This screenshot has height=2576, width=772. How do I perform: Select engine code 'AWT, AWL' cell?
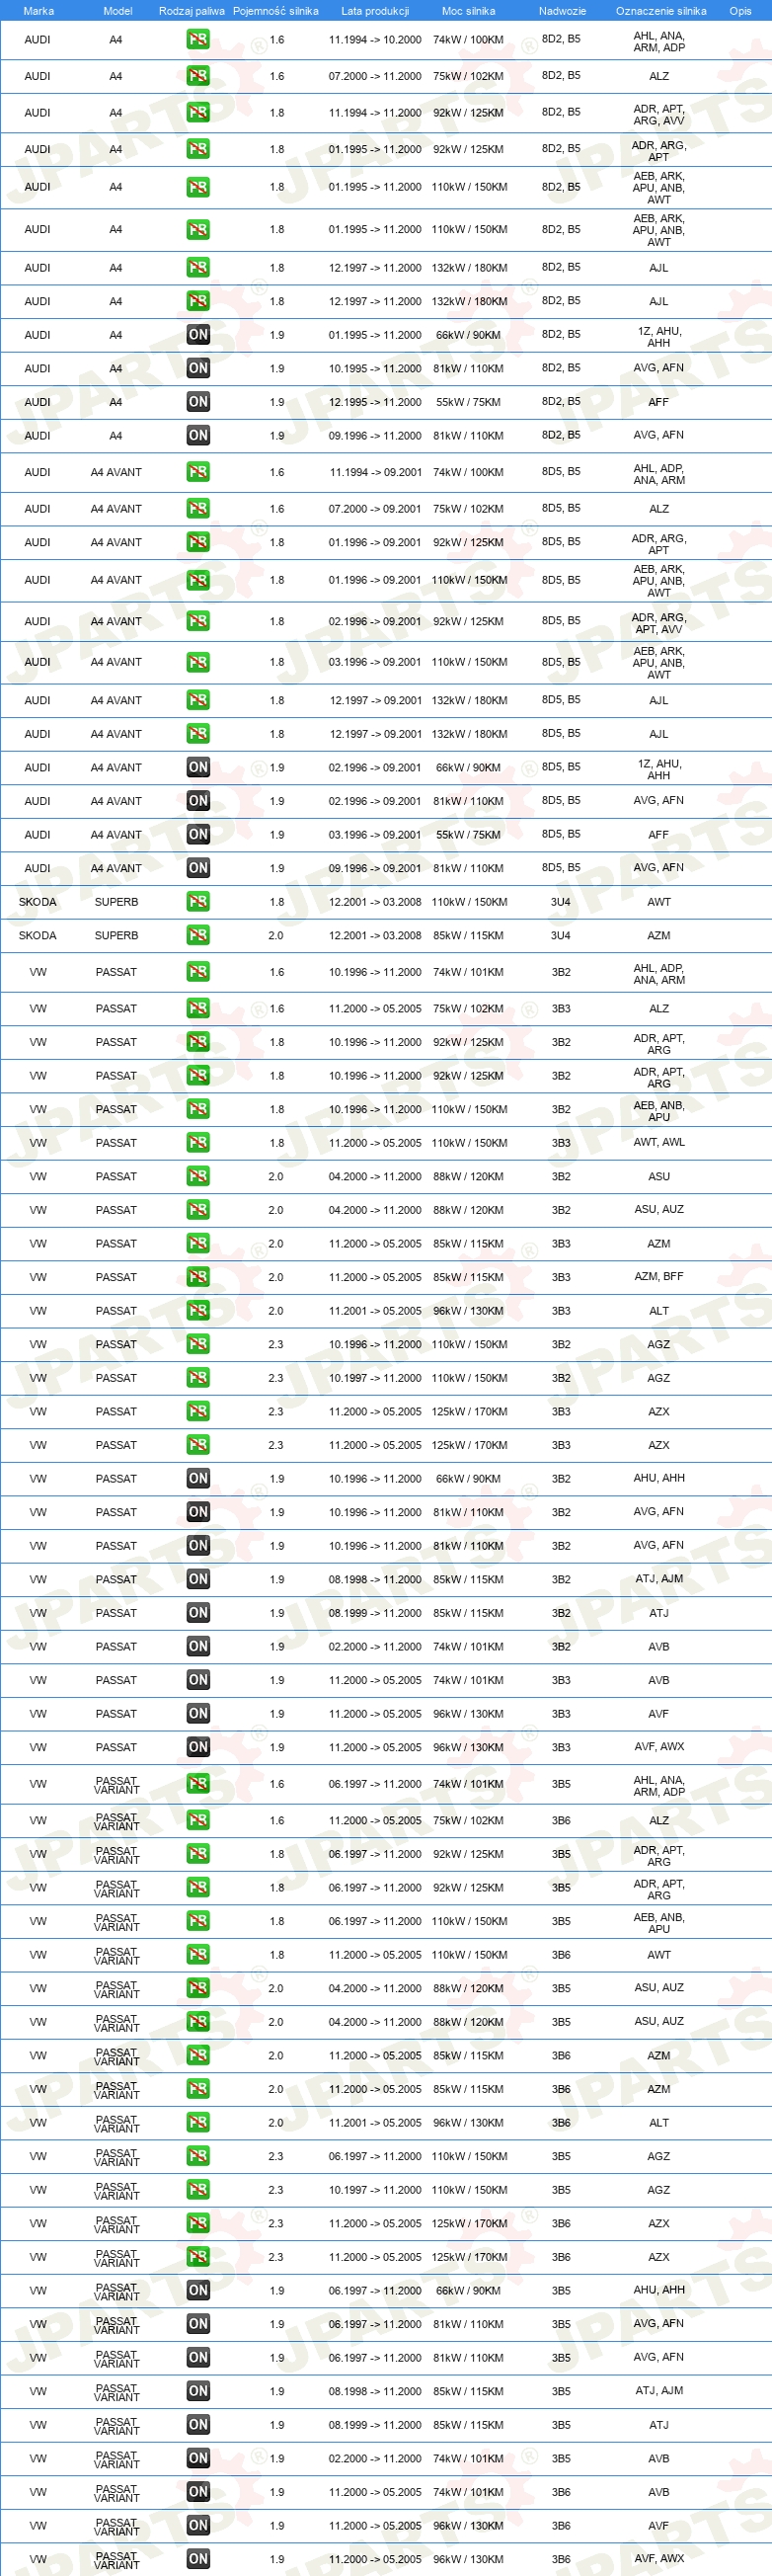(659, 1142)
